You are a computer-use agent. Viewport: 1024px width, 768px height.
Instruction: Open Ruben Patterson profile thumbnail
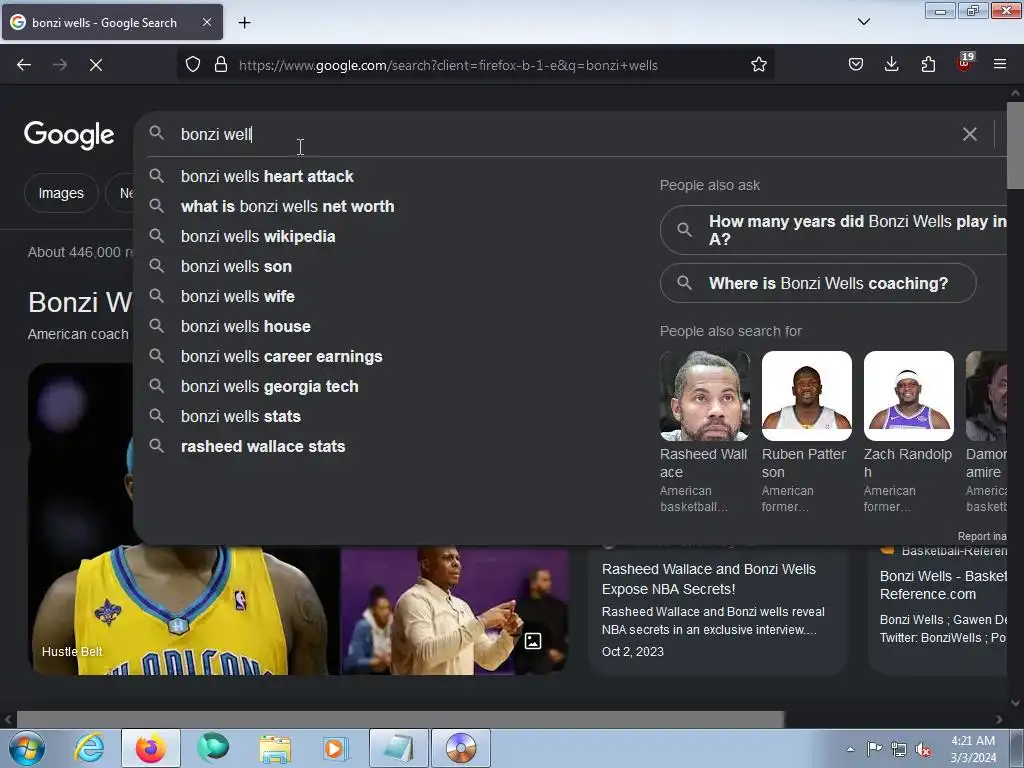tap(807, 396)
